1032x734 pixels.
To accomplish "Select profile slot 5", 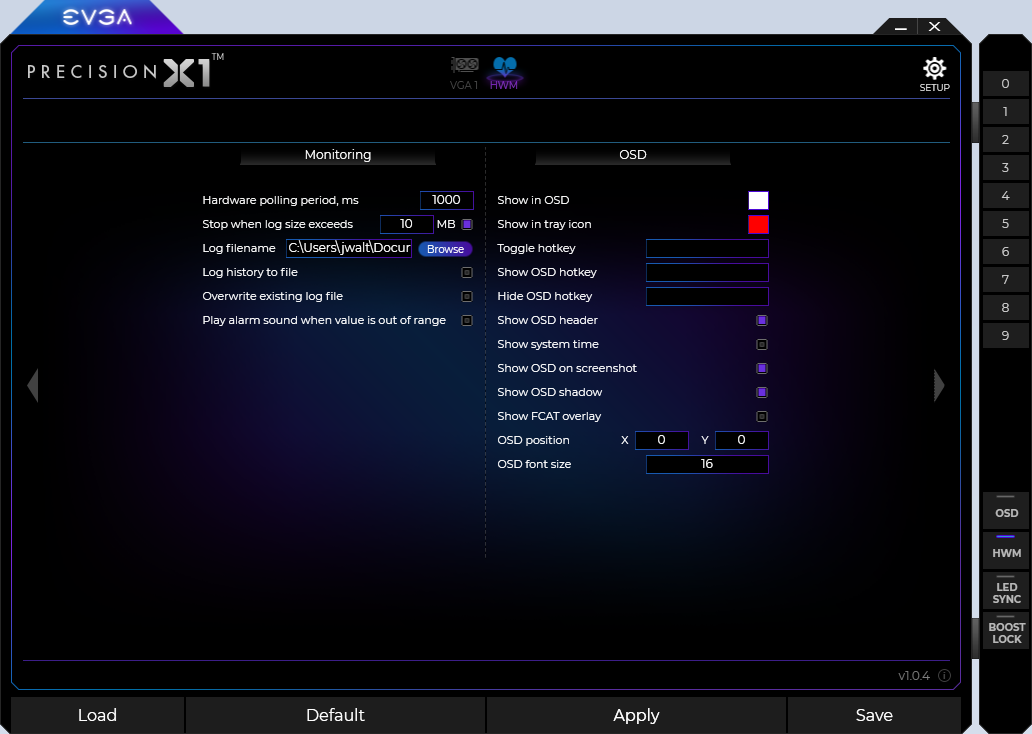I will tap(1005, 223).
